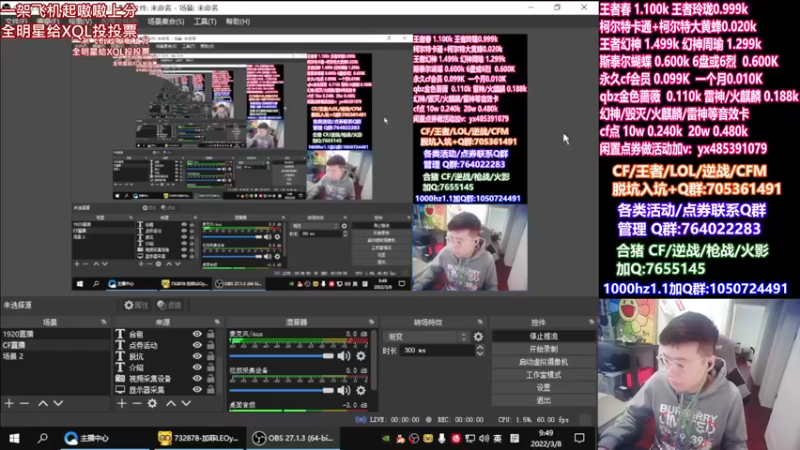Open the 帮助(H) menu
The height and width of the screenshot is (450, 800).
[x=238, y=21]
